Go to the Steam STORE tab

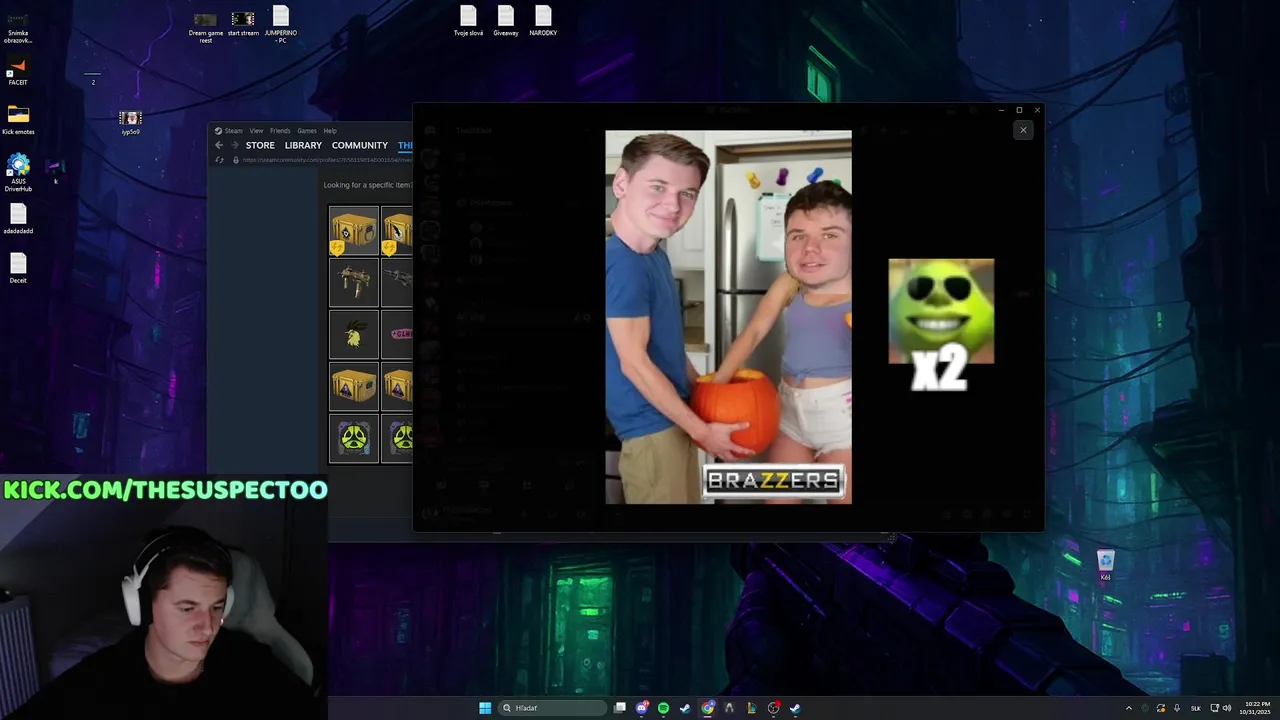pyautogui.click(x=260, y=146)
